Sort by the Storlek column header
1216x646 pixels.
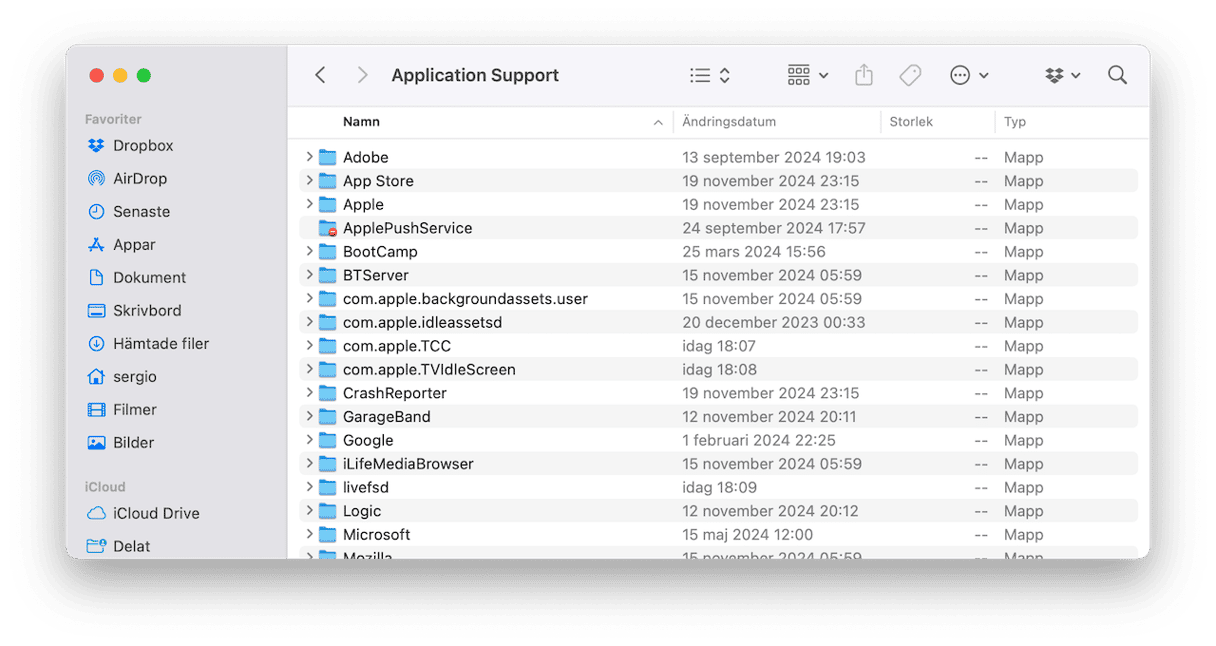pos(911,122)
